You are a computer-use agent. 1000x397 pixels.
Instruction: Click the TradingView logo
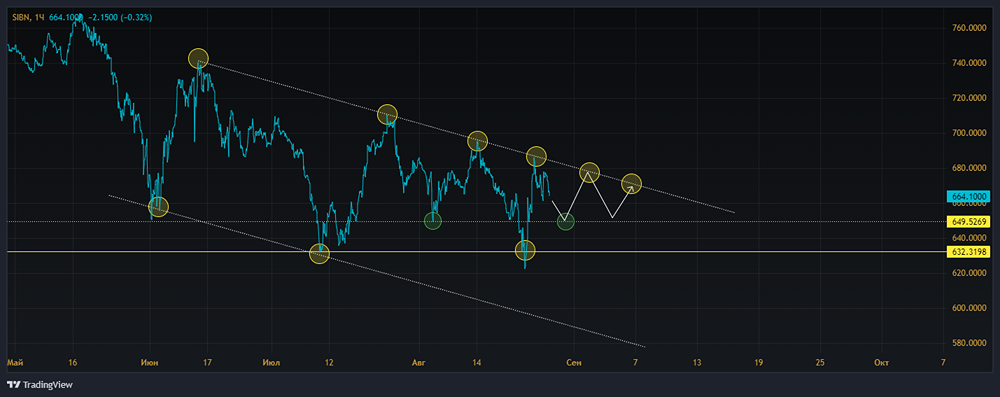coord(40,385)
